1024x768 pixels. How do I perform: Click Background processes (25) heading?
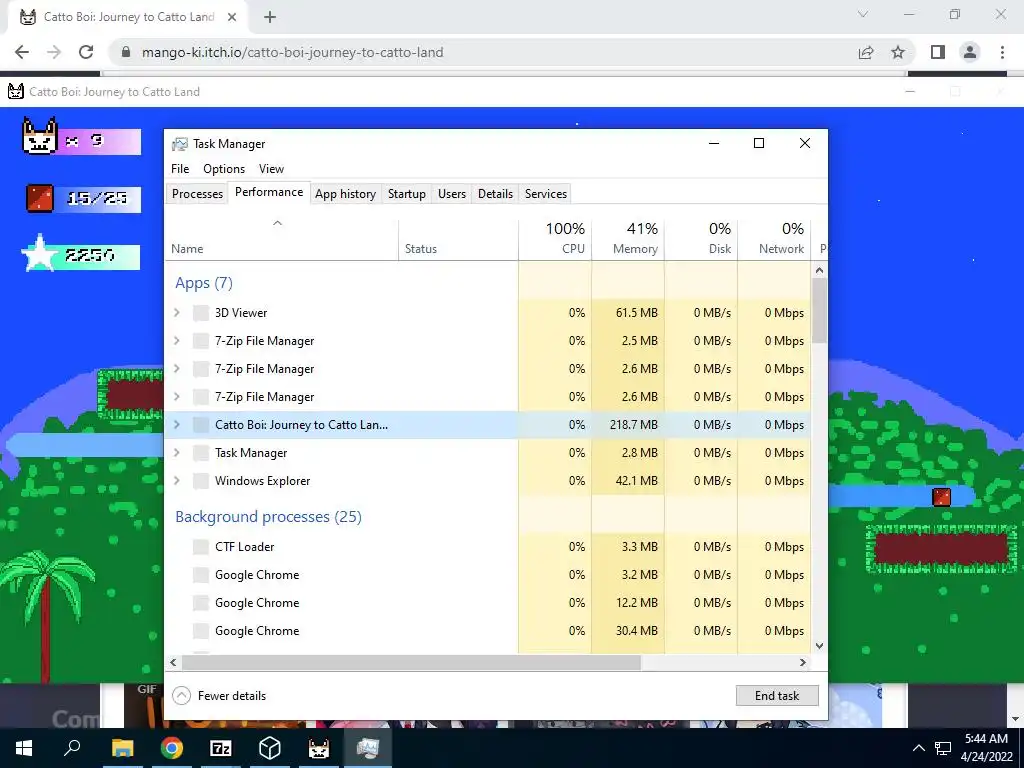click(x=268, y=517)
